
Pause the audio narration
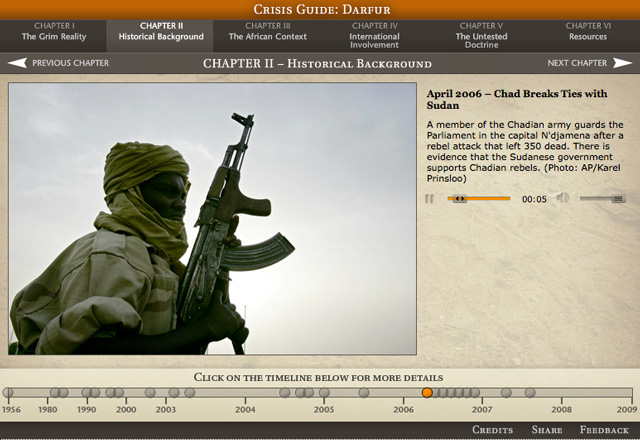(430, 199)
